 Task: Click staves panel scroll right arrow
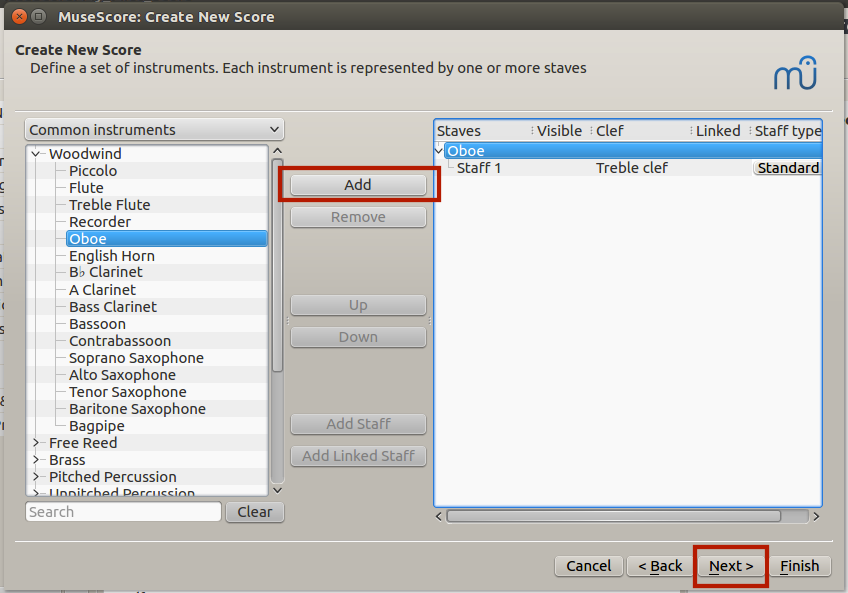(x=816, y=517)
